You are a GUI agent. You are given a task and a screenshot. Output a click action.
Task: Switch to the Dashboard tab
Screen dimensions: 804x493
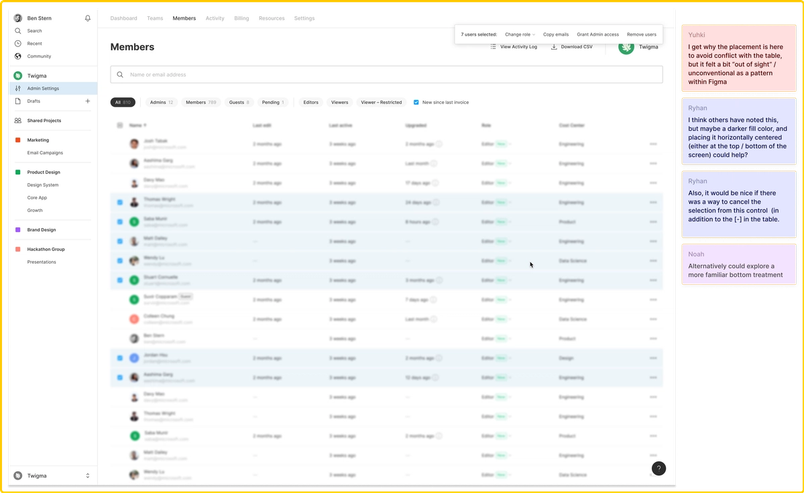(124, 18)
